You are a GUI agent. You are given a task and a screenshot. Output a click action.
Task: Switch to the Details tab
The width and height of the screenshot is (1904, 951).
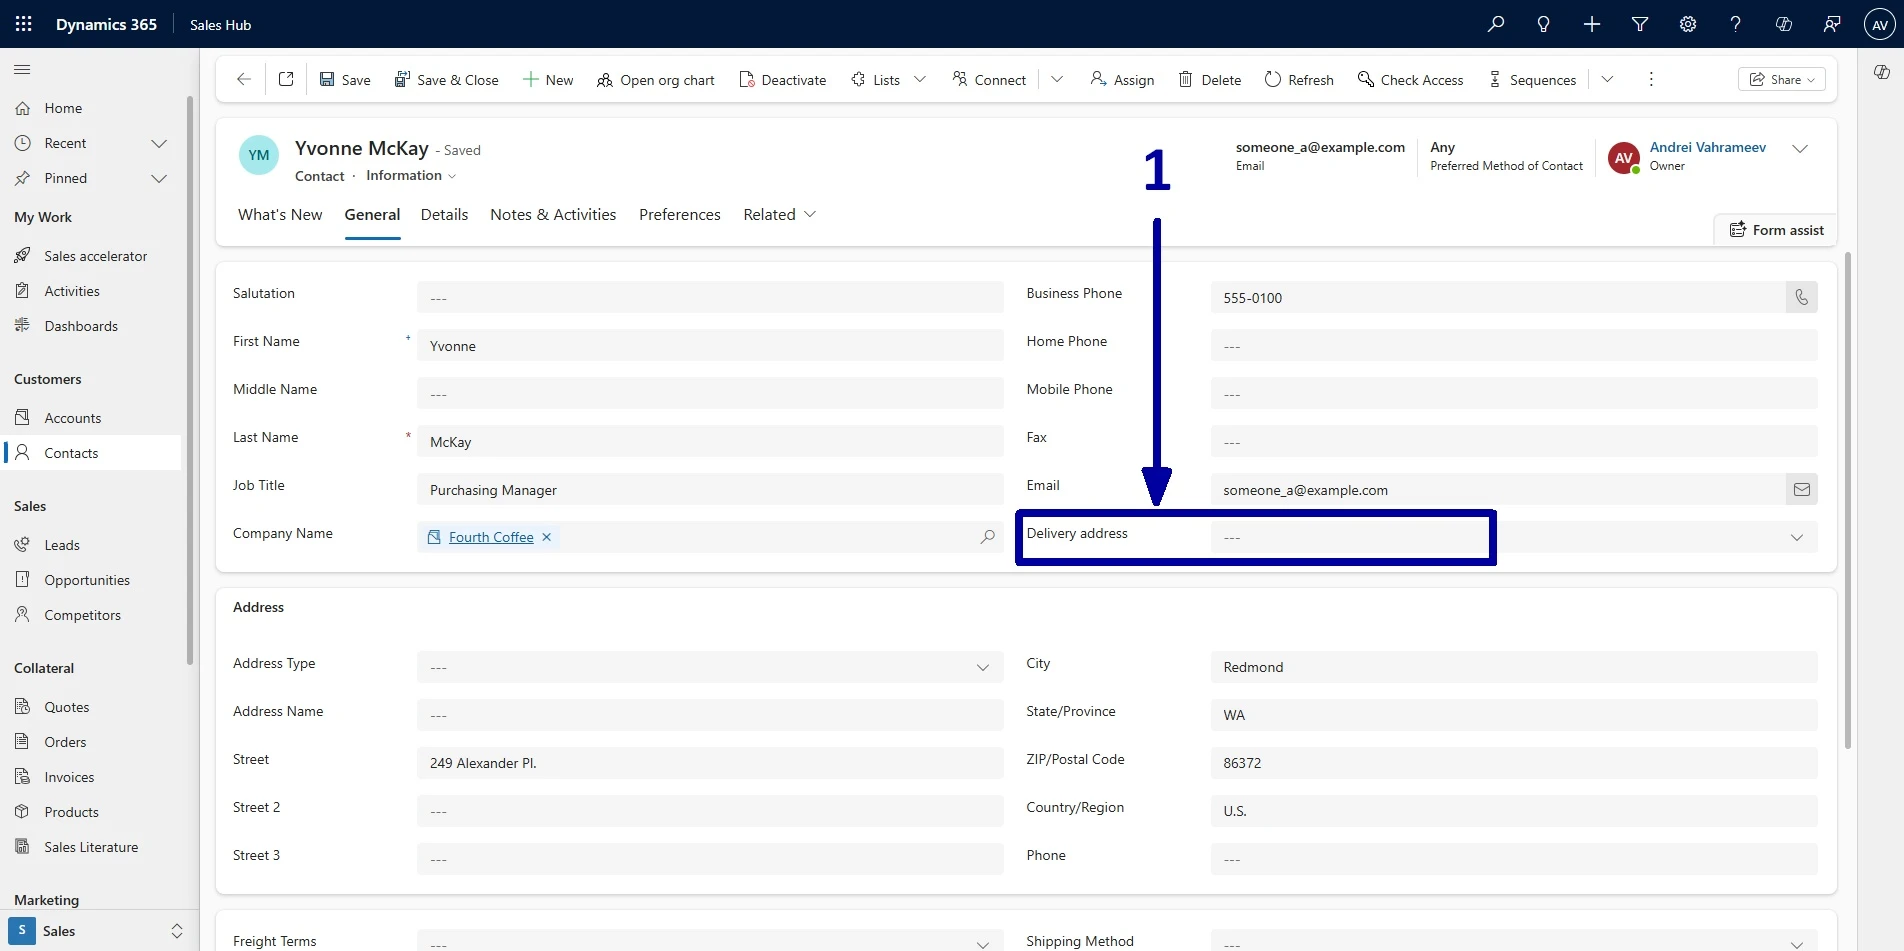[x=444, y=214]
